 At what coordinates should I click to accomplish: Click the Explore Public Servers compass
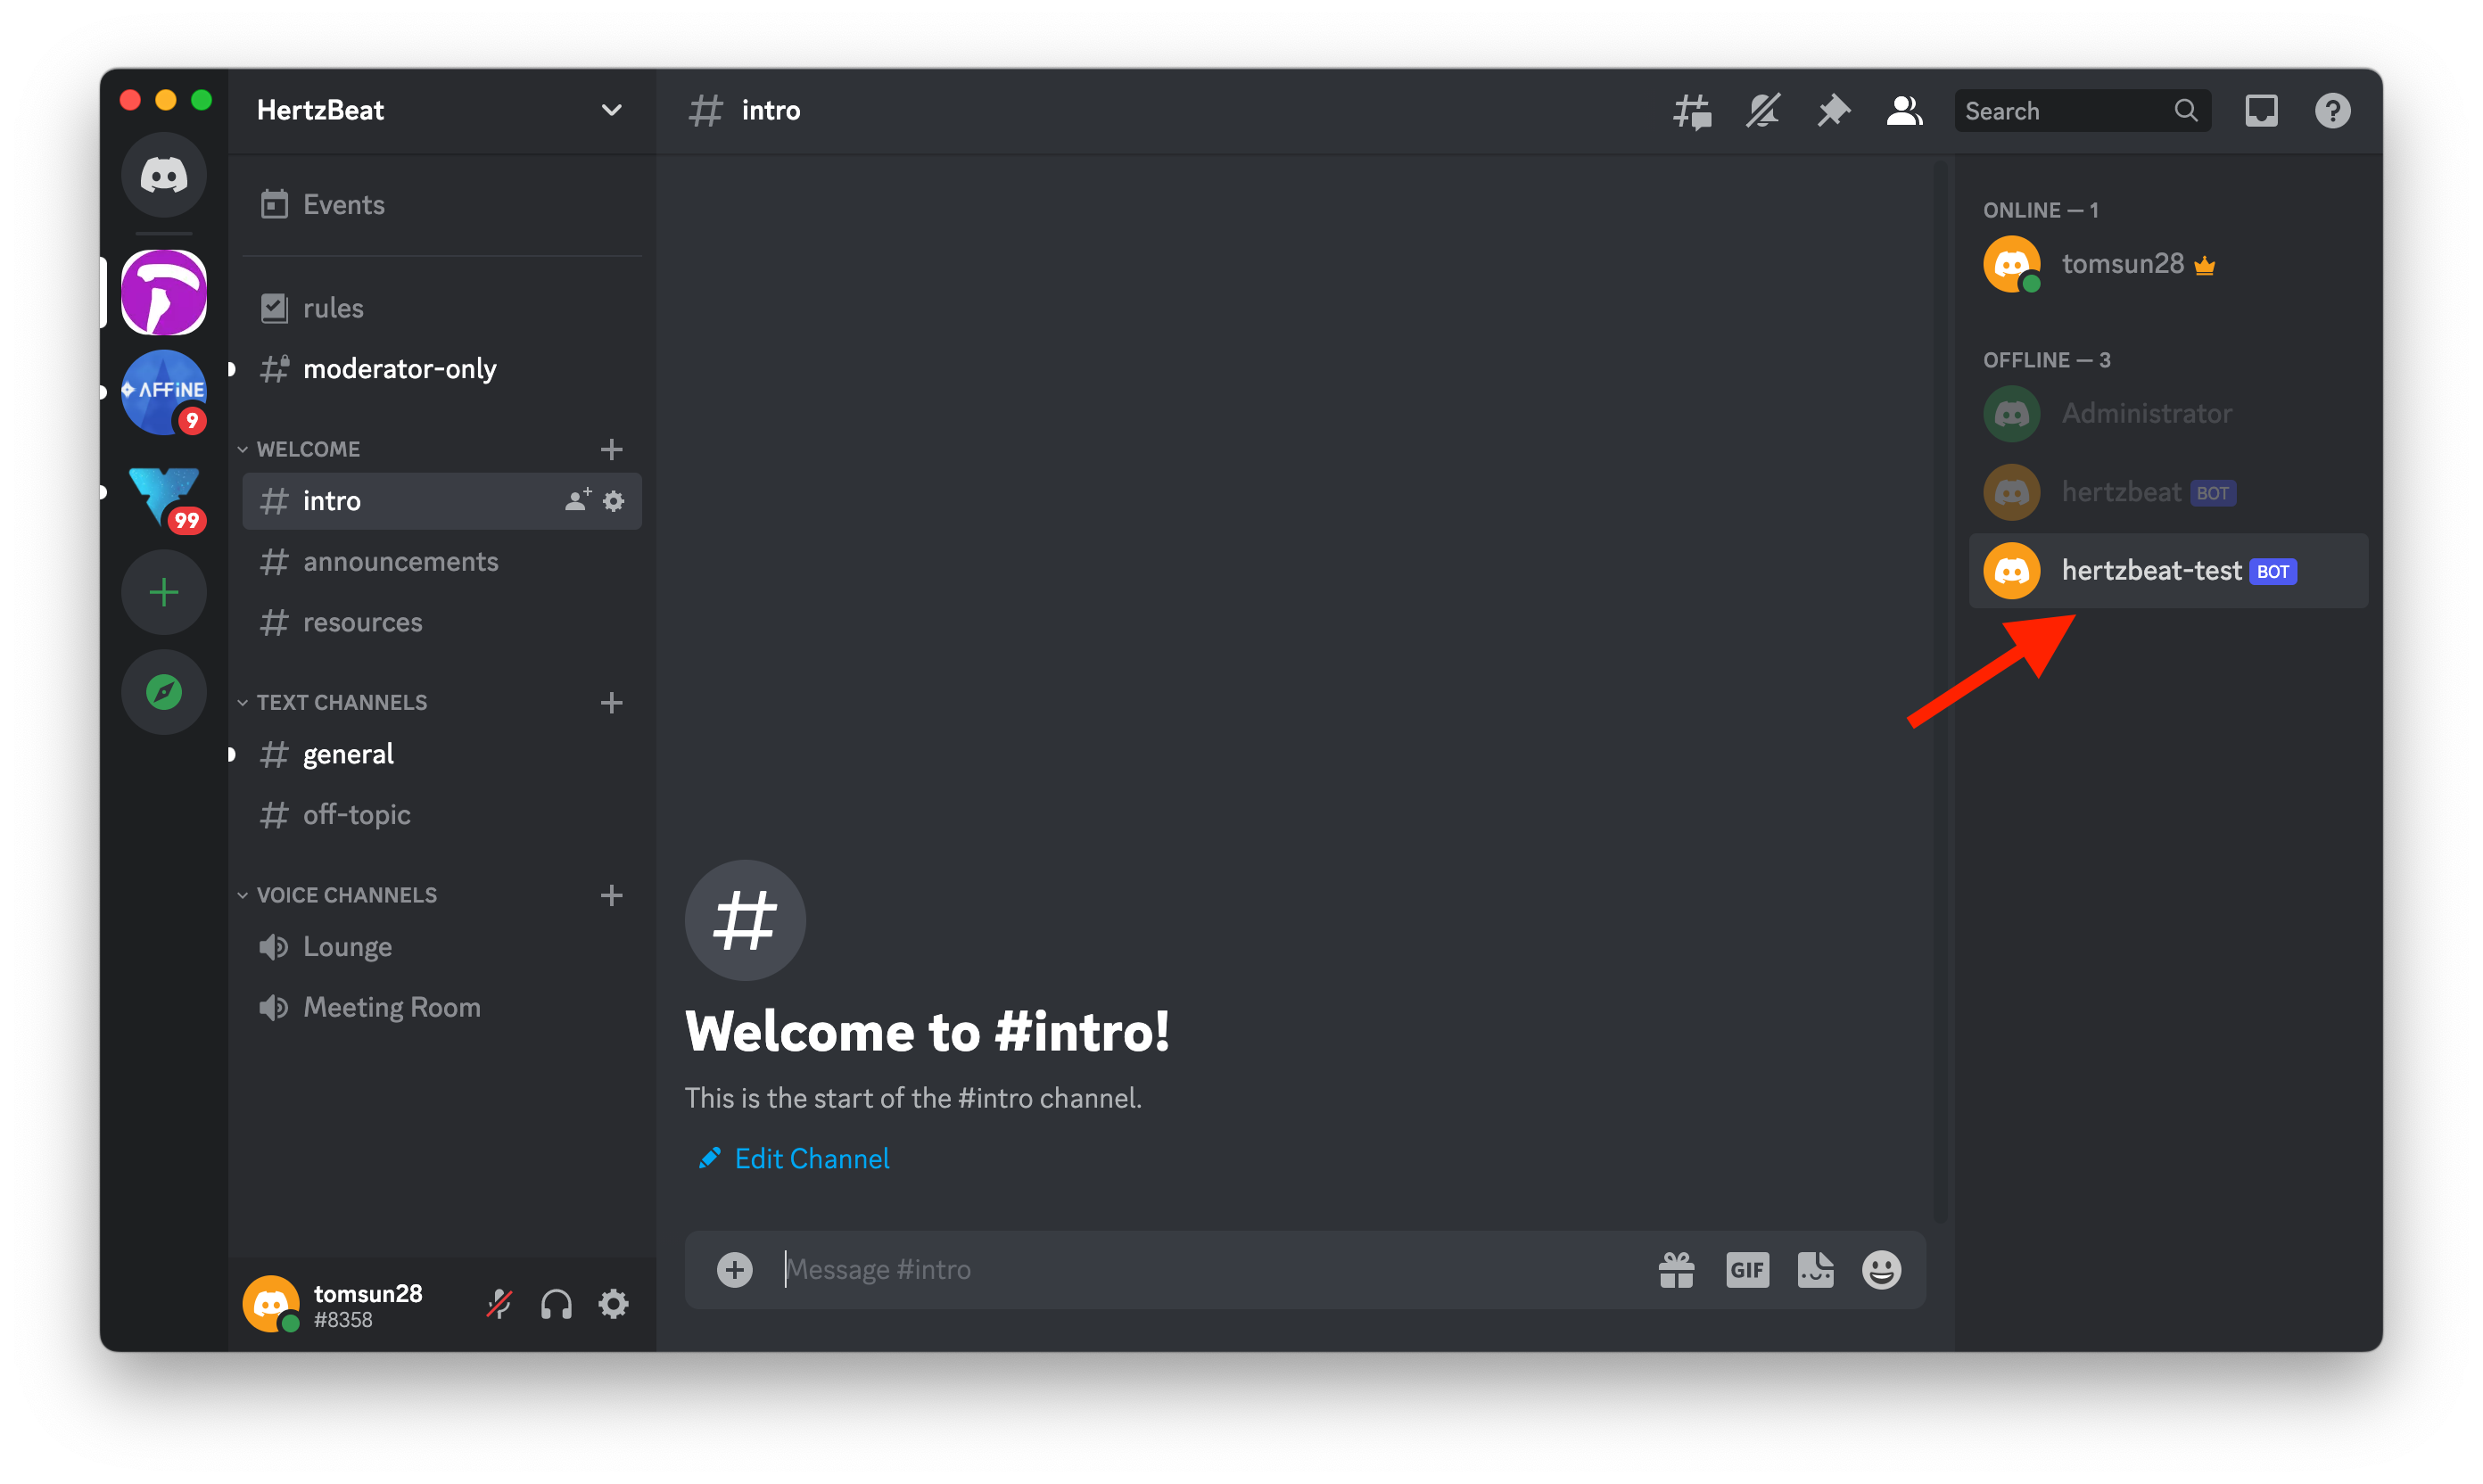(164, 692)
